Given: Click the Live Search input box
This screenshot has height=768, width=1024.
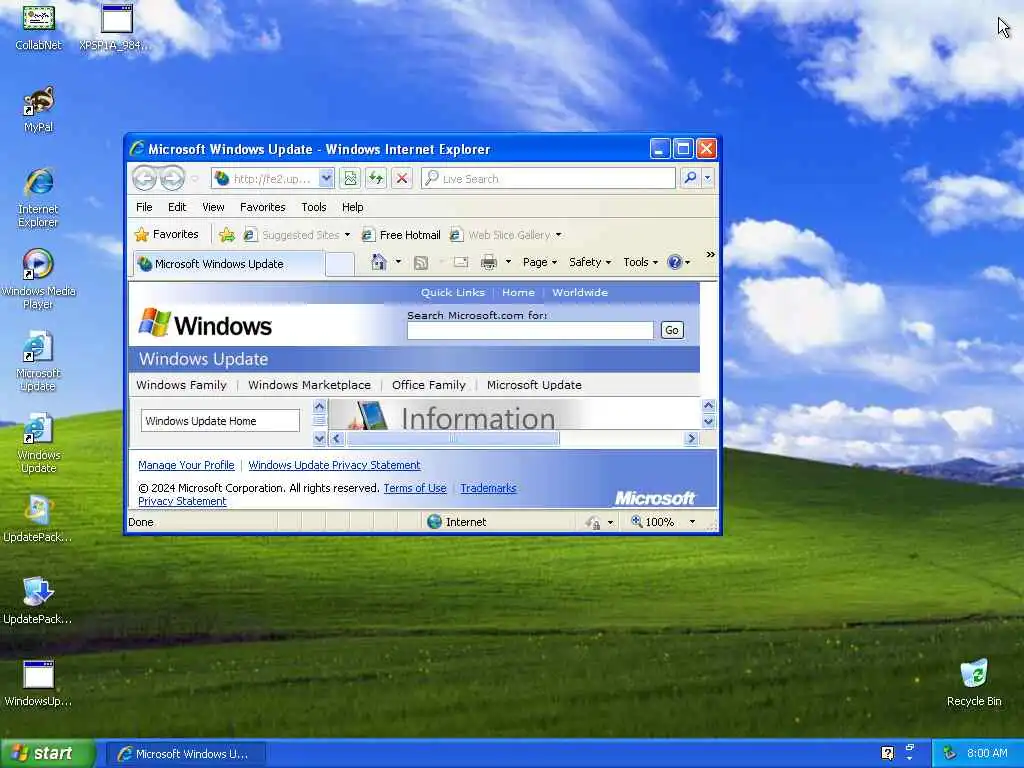Looking at the screenshot, I should pos(549,178).
